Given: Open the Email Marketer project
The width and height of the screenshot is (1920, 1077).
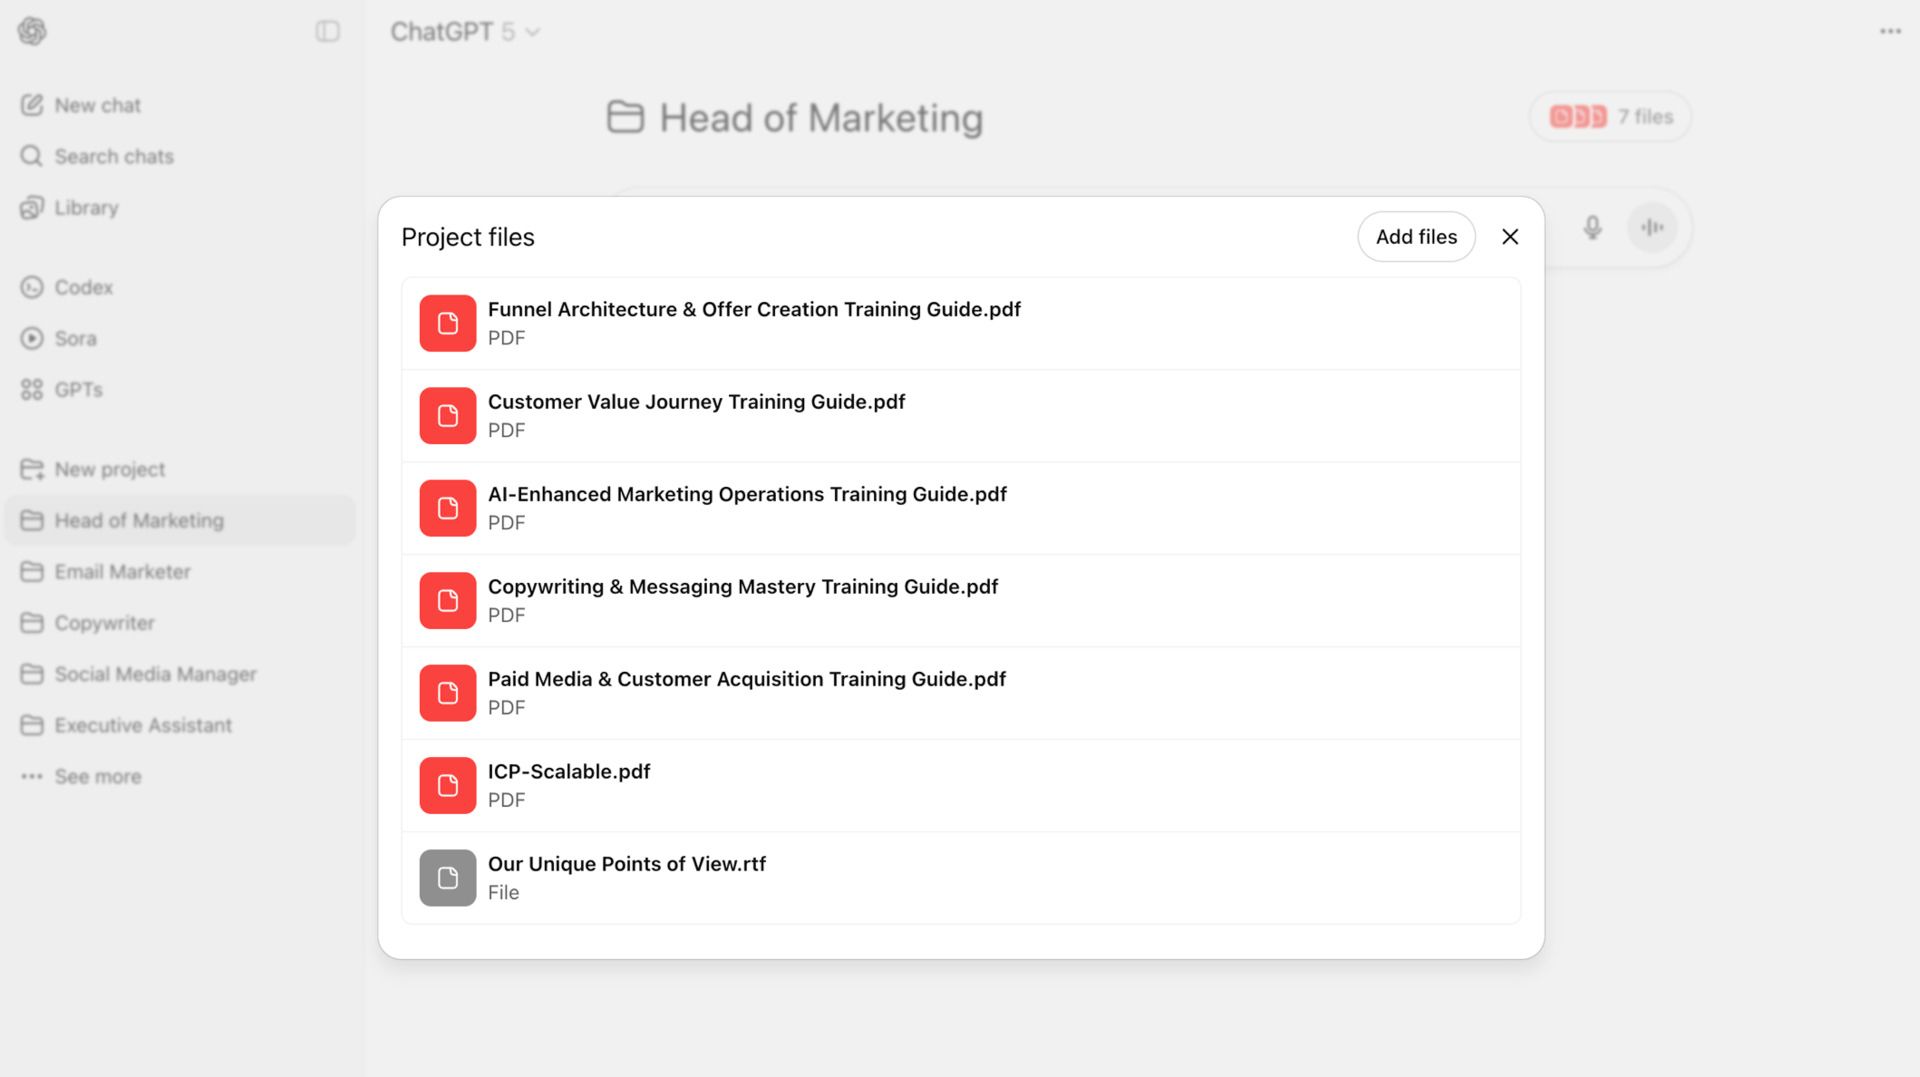Looking at the screenshot, I should 106,571.
